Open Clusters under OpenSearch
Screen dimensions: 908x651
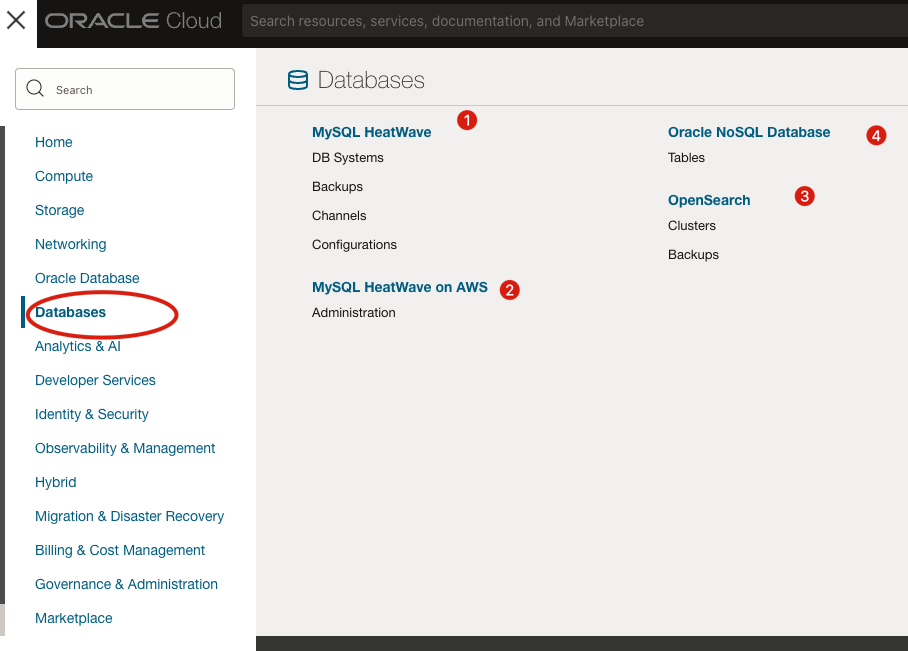(x=692, y=226)
